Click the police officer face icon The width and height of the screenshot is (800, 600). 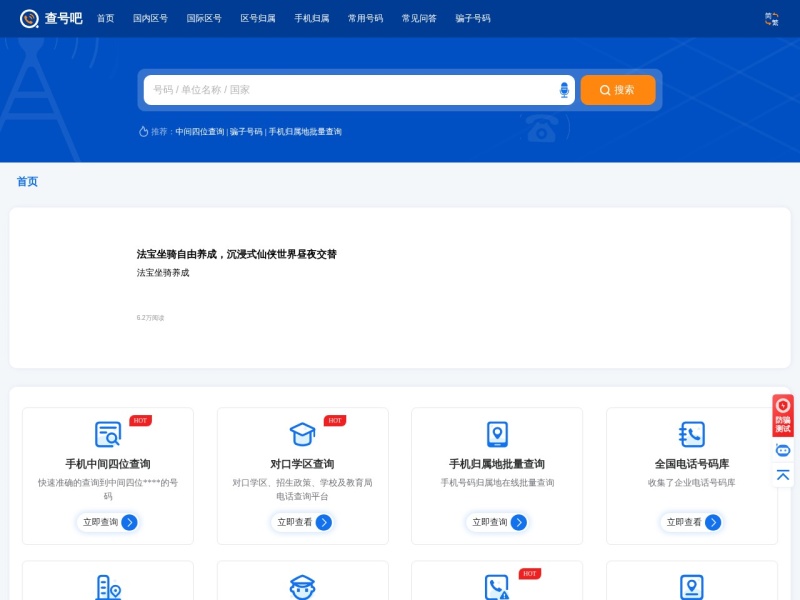(x=303, y=587)
